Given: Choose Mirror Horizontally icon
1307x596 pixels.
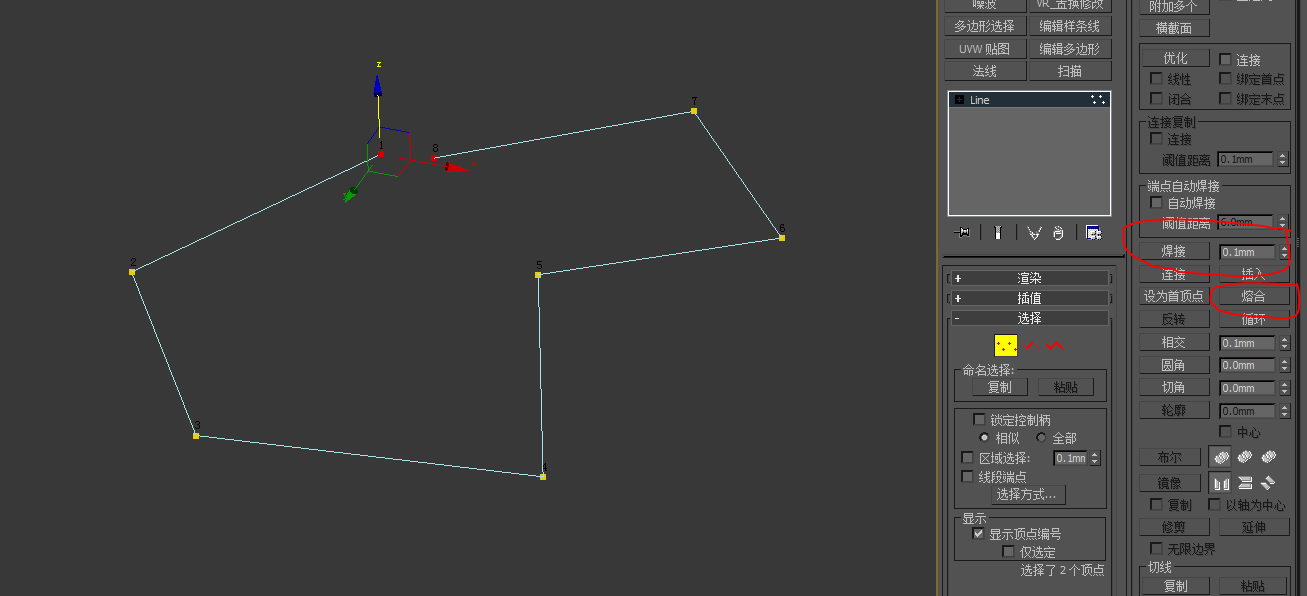Looking at the screenshot, I should click(x=1221, y=482).
